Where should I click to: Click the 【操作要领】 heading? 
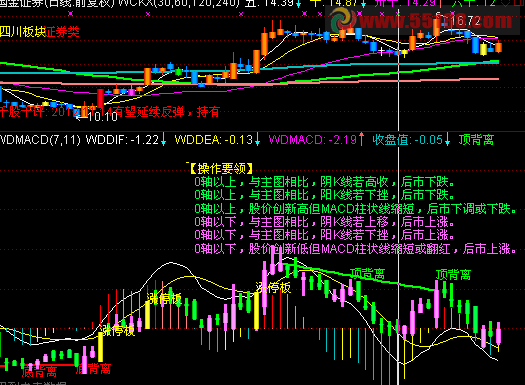click(x=221, y=168)
